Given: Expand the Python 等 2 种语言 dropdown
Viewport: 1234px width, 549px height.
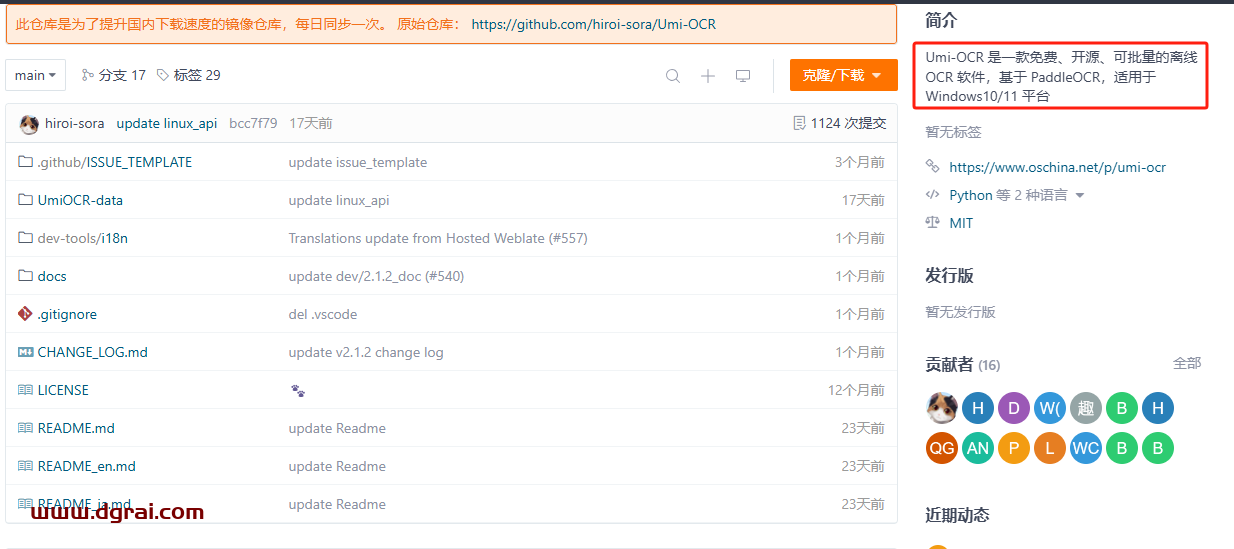Looking at the screenshot, I should [1017, 195].
